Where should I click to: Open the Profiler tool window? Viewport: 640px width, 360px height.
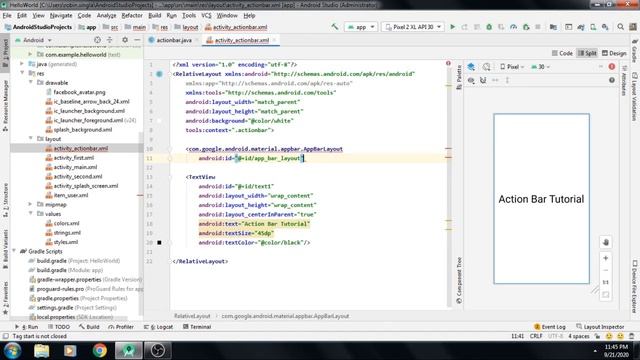[121, 327]
